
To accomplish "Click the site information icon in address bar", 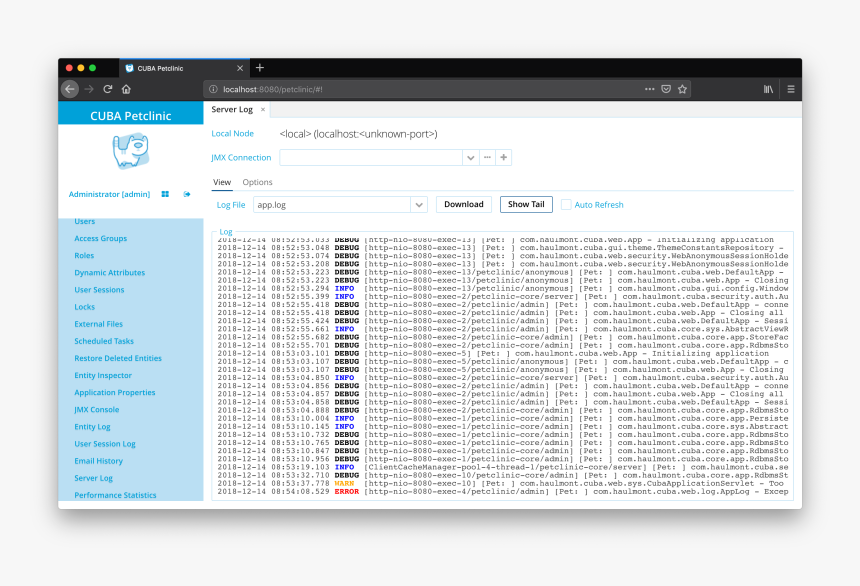I will click(213, 89).
